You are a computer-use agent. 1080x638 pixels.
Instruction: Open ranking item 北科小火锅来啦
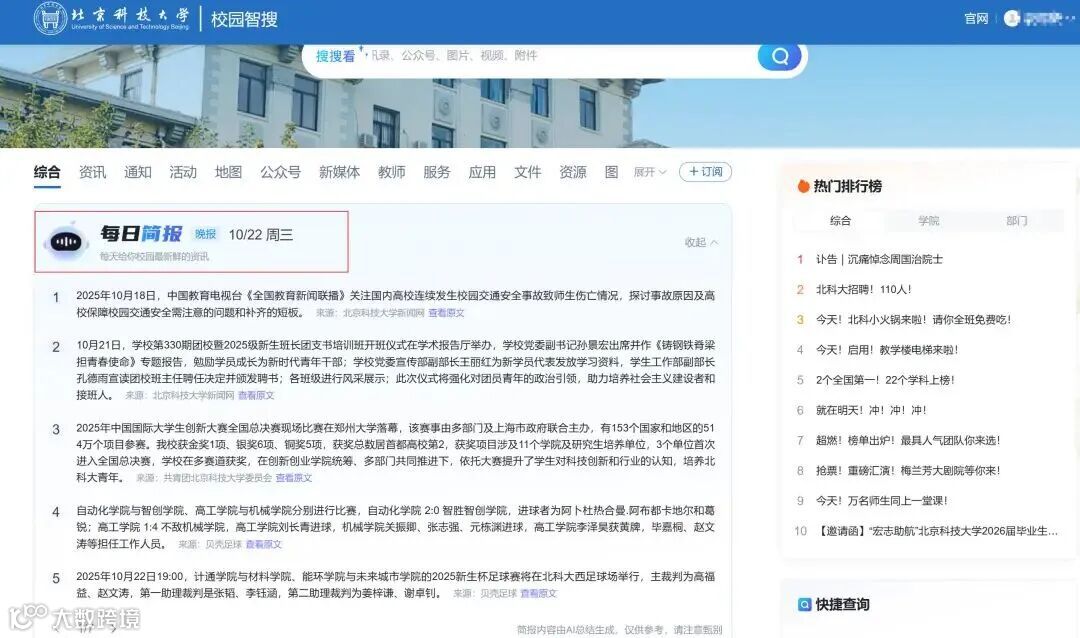point(913,320)
